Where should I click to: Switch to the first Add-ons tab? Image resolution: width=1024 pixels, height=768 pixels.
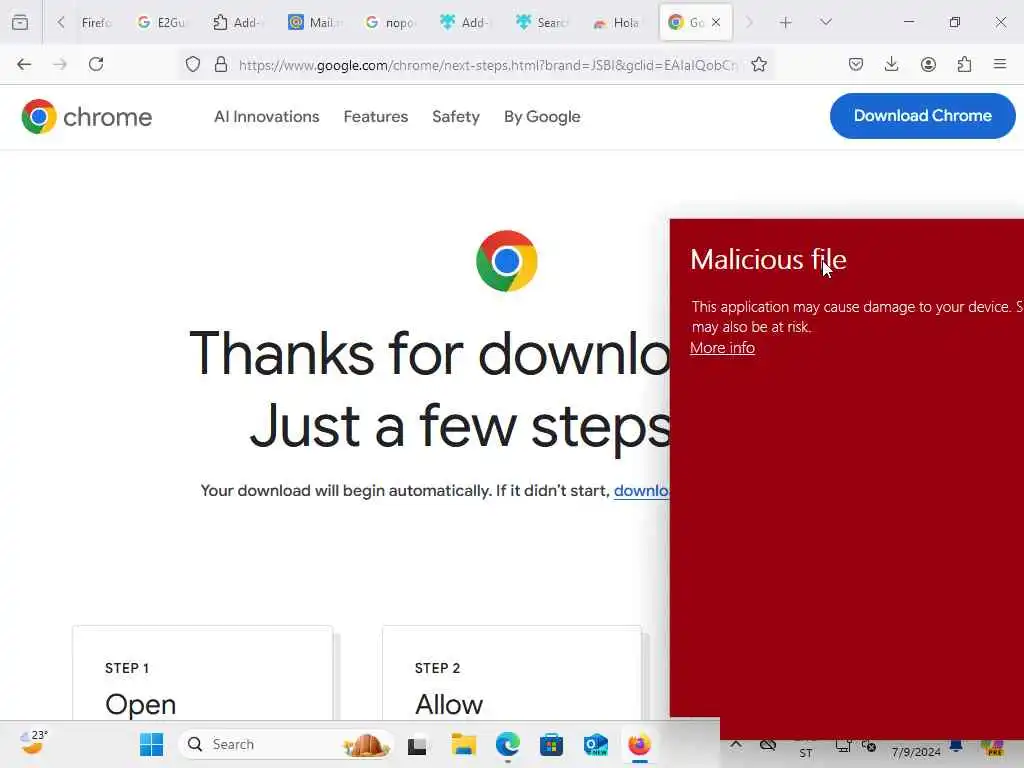[238, 23]
